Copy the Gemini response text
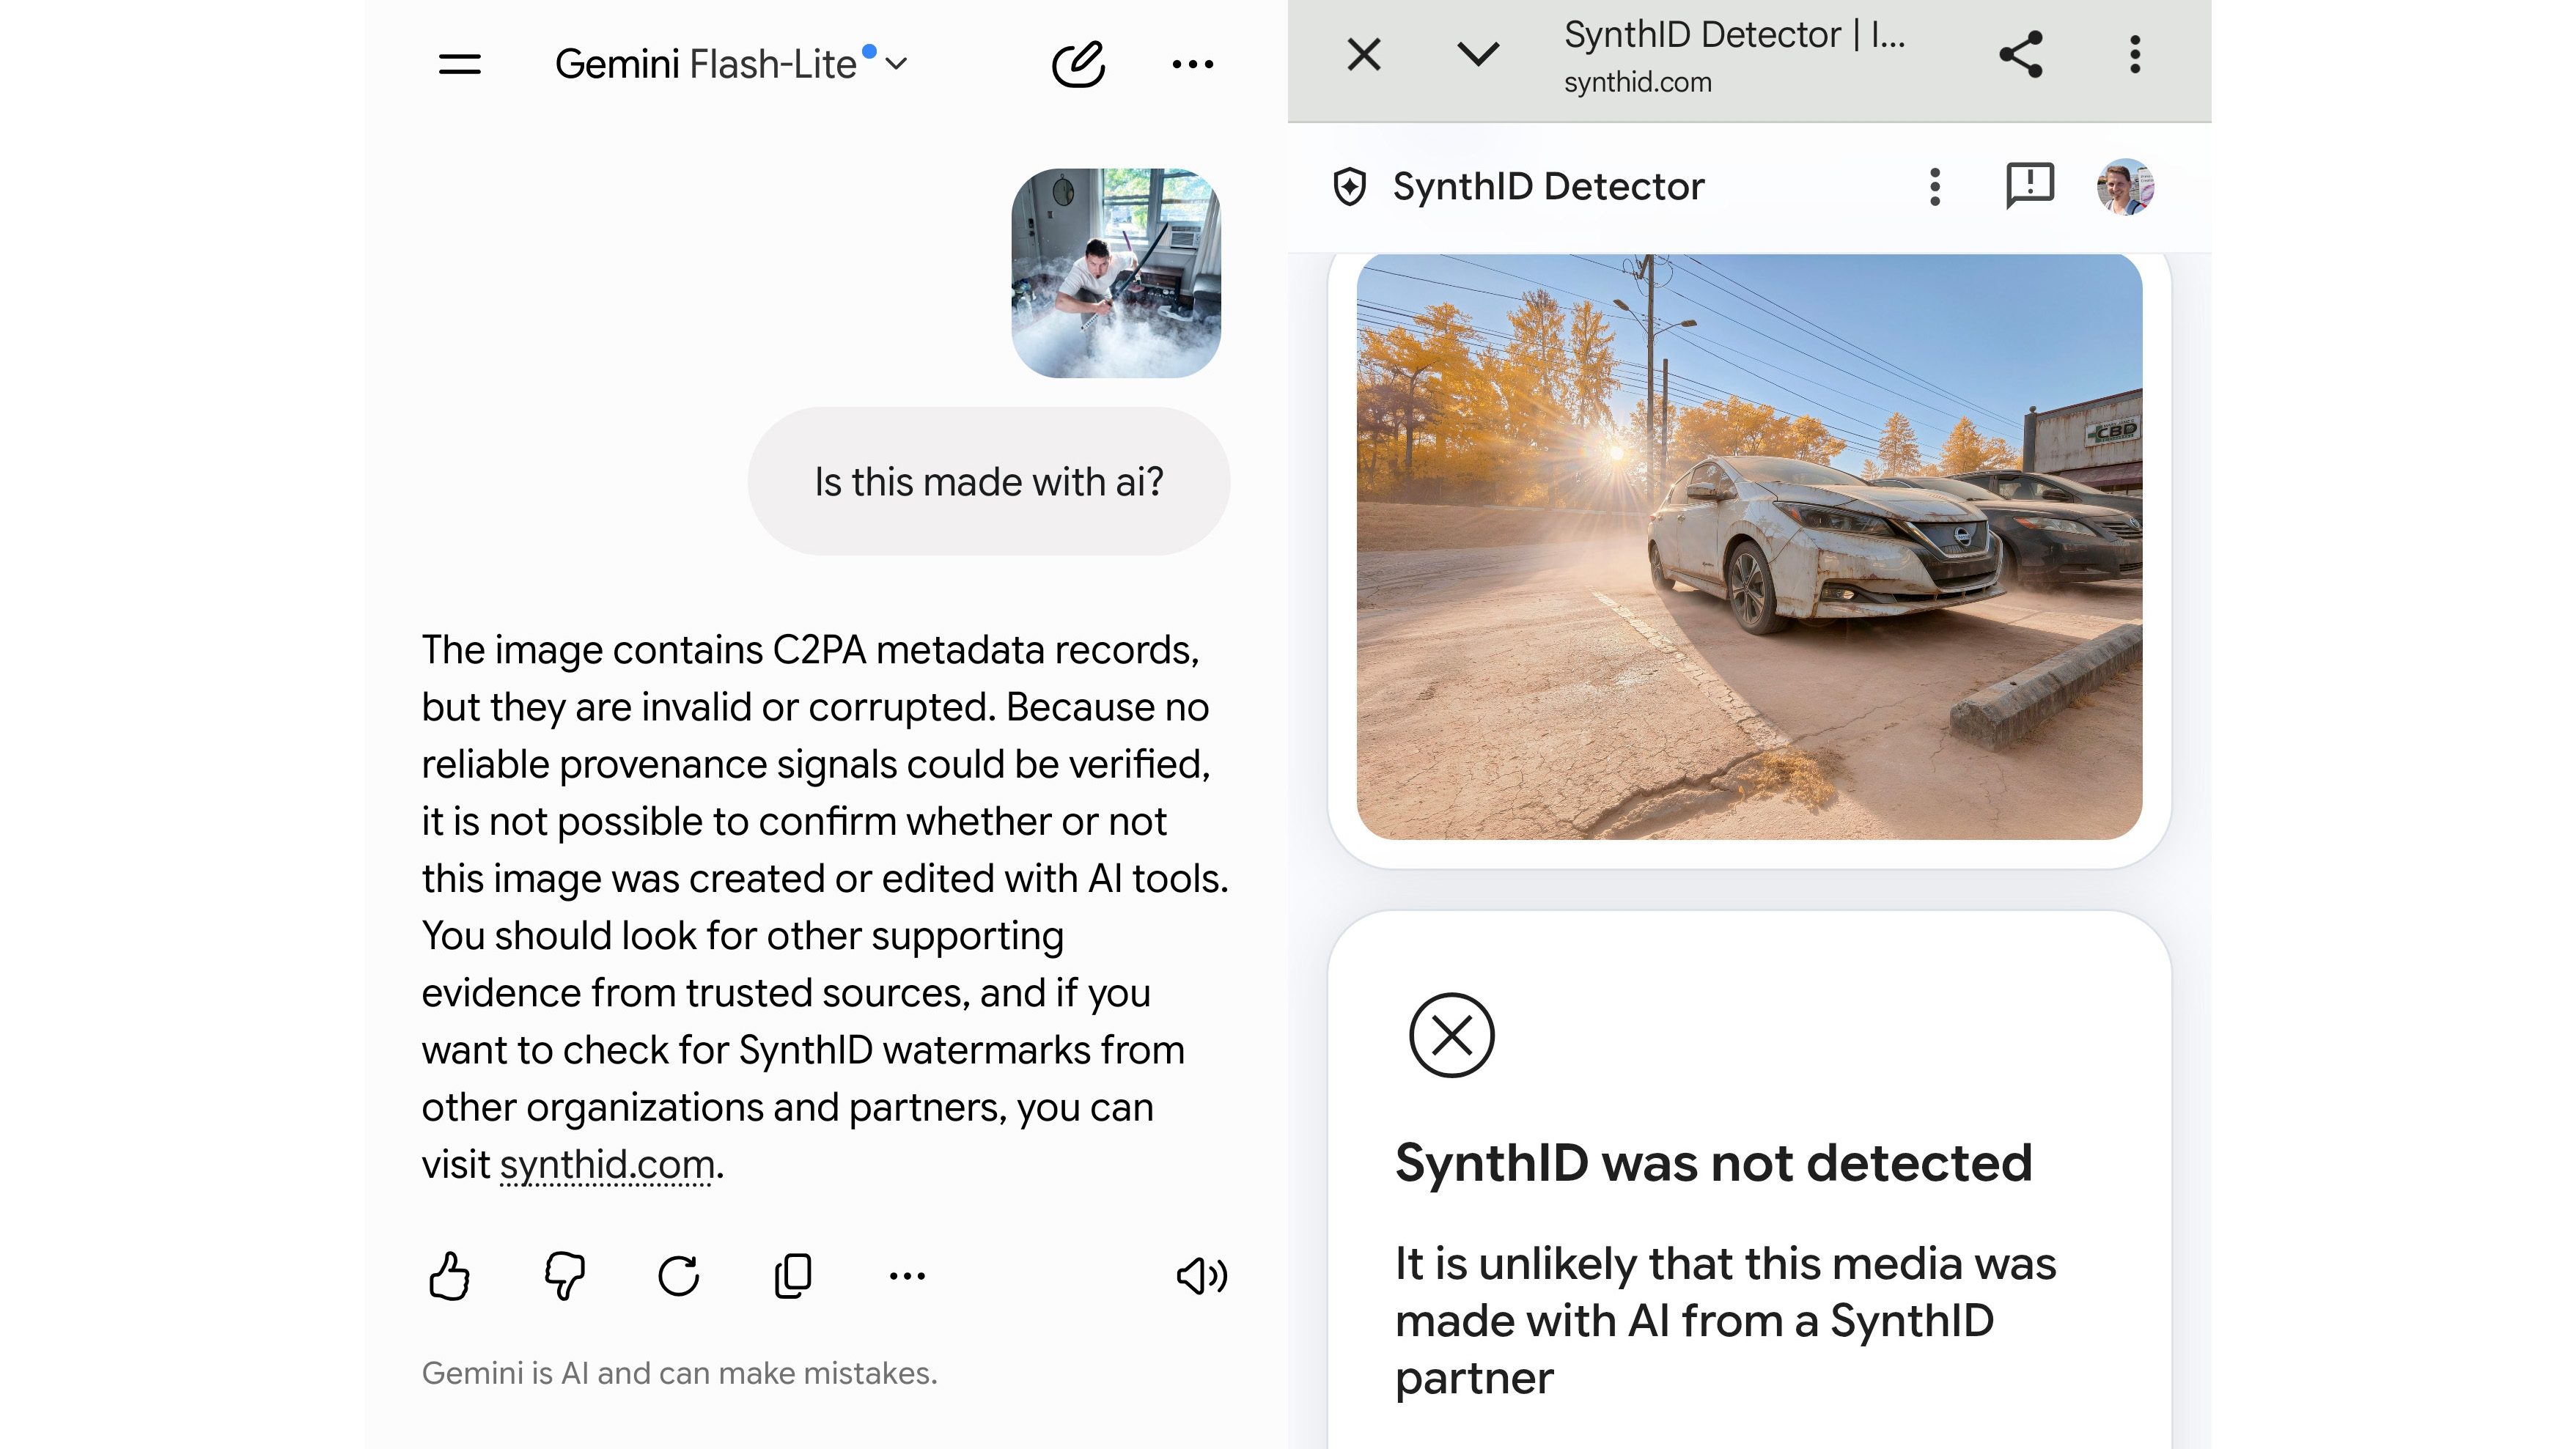The height and width of the screenshot is (1449, 2576). (793, 1276)
